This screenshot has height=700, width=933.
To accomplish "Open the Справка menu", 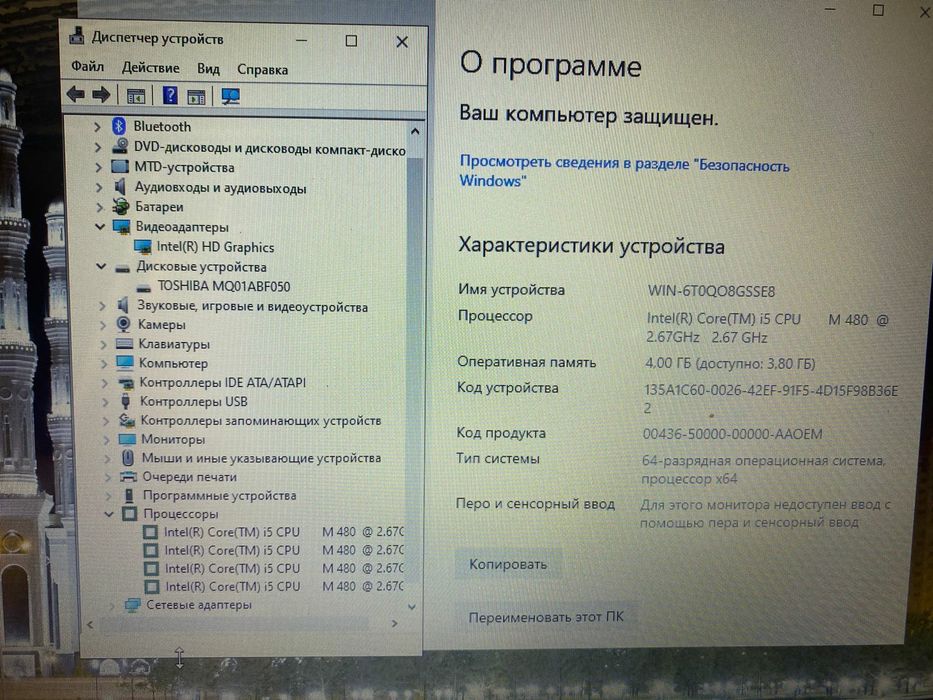I will point(262,70).
